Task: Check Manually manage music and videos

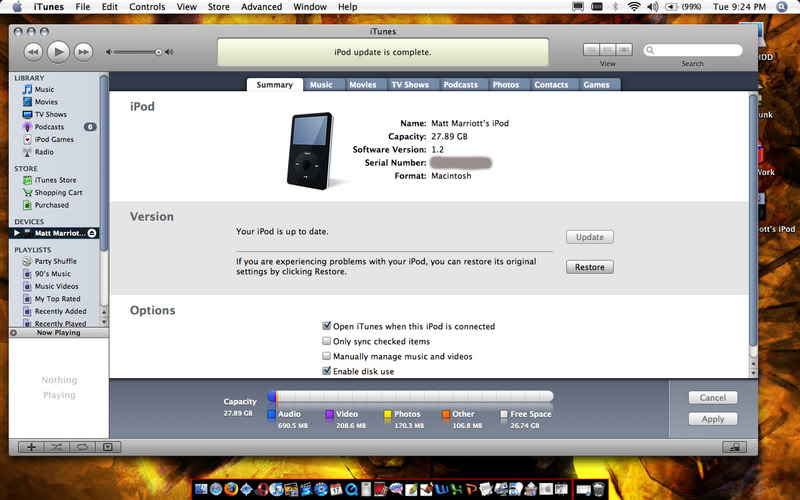Action: pos(327,356)
